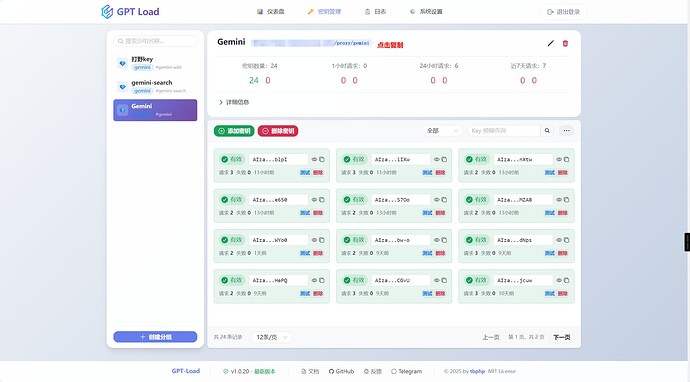The height and width of the screenshot is (382, 690).
Task: Edit the Gemini group with pencil icon
Action: click(551, 43)
